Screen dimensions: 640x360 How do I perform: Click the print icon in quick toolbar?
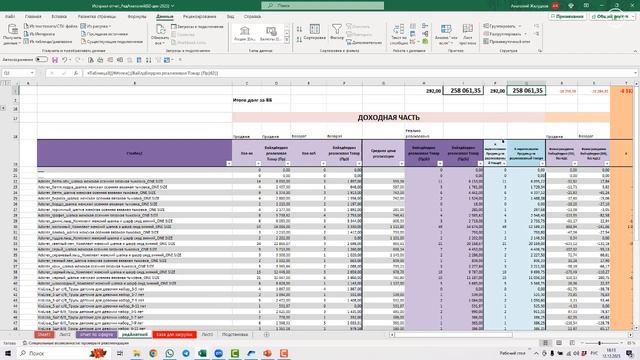coord(100,60)
